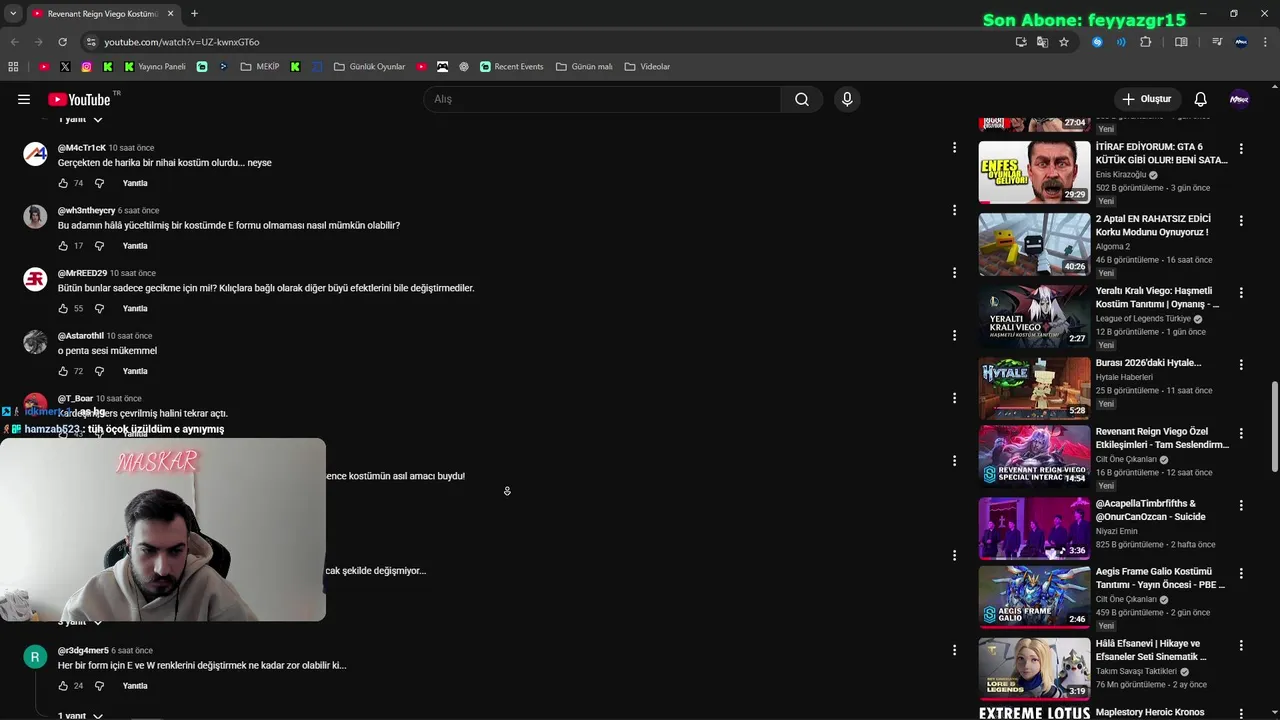Open the Hytale video thumbnail
The width and height of the screenshot is (1280, 720).
coord(1034,388)
